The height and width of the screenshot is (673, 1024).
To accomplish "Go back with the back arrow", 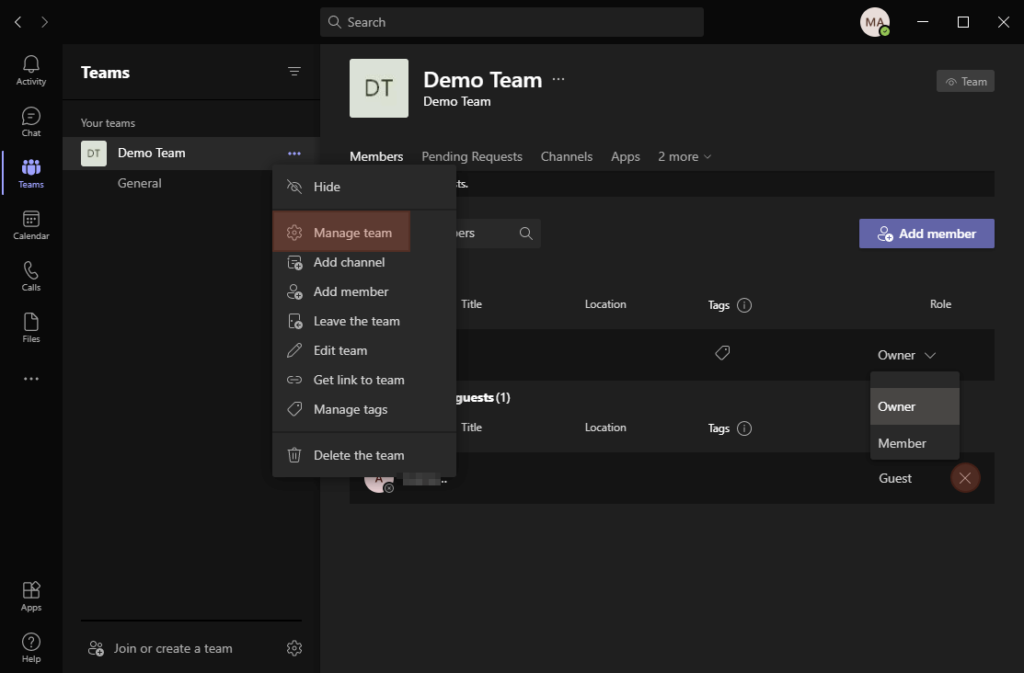I will (x=18, y=22).
